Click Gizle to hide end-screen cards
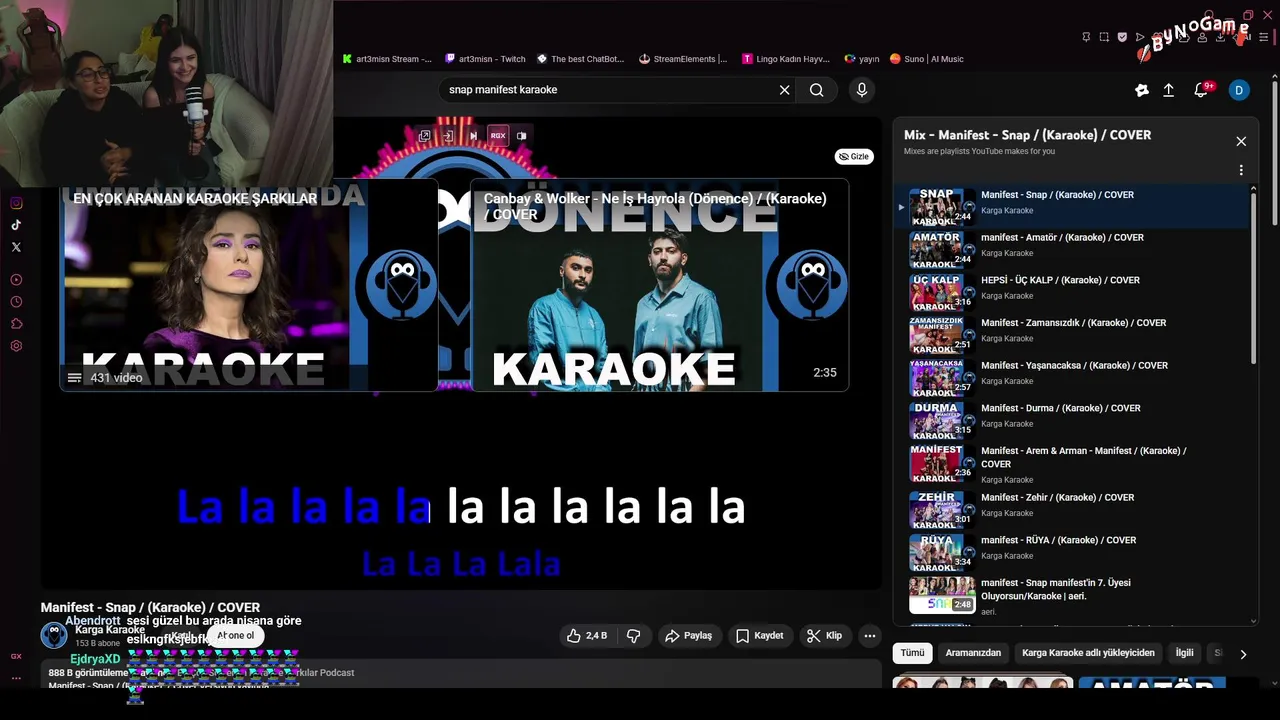Image resolution: width=1280 pixels, height=720 pixels. (854, 157)
